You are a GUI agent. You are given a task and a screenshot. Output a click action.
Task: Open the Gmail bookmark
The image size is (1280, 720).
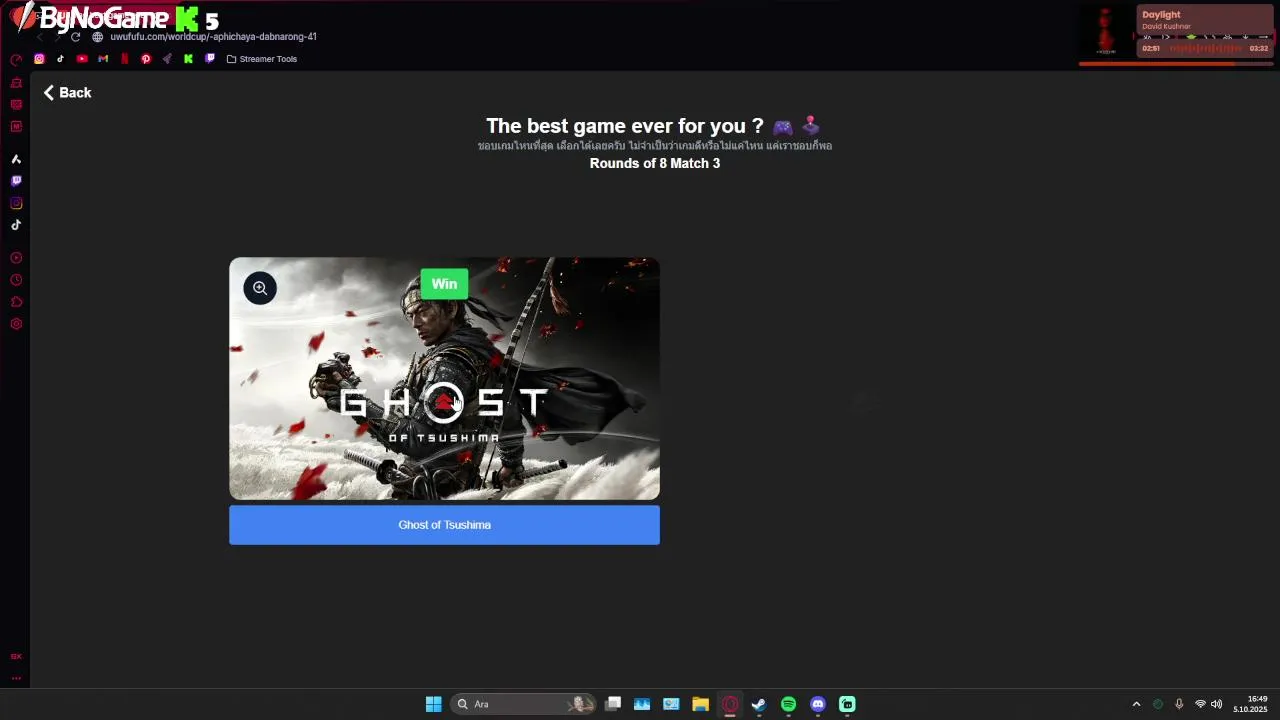tap(103, 59)
